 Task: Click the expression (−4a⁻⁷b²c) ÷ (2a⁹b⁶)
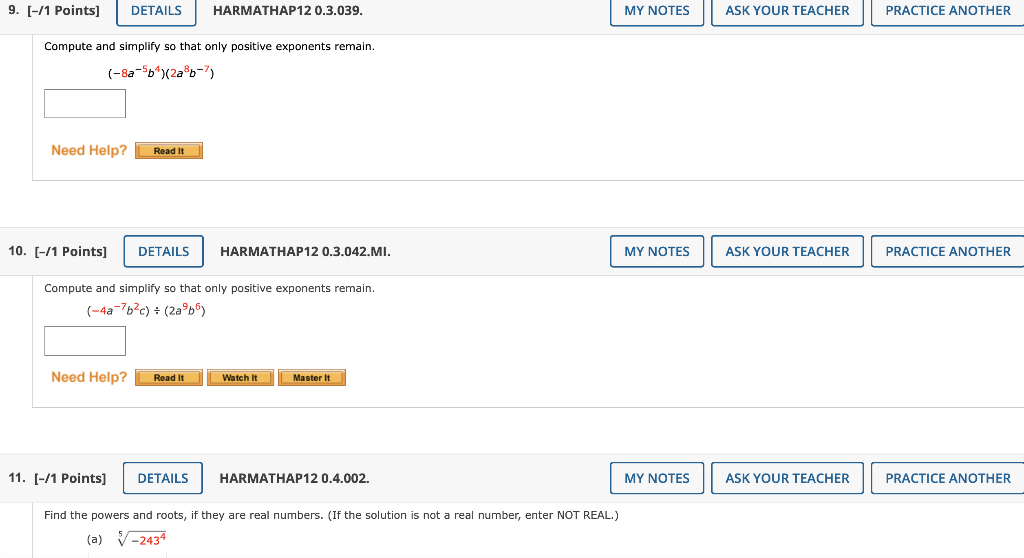[x=146, y=309]
